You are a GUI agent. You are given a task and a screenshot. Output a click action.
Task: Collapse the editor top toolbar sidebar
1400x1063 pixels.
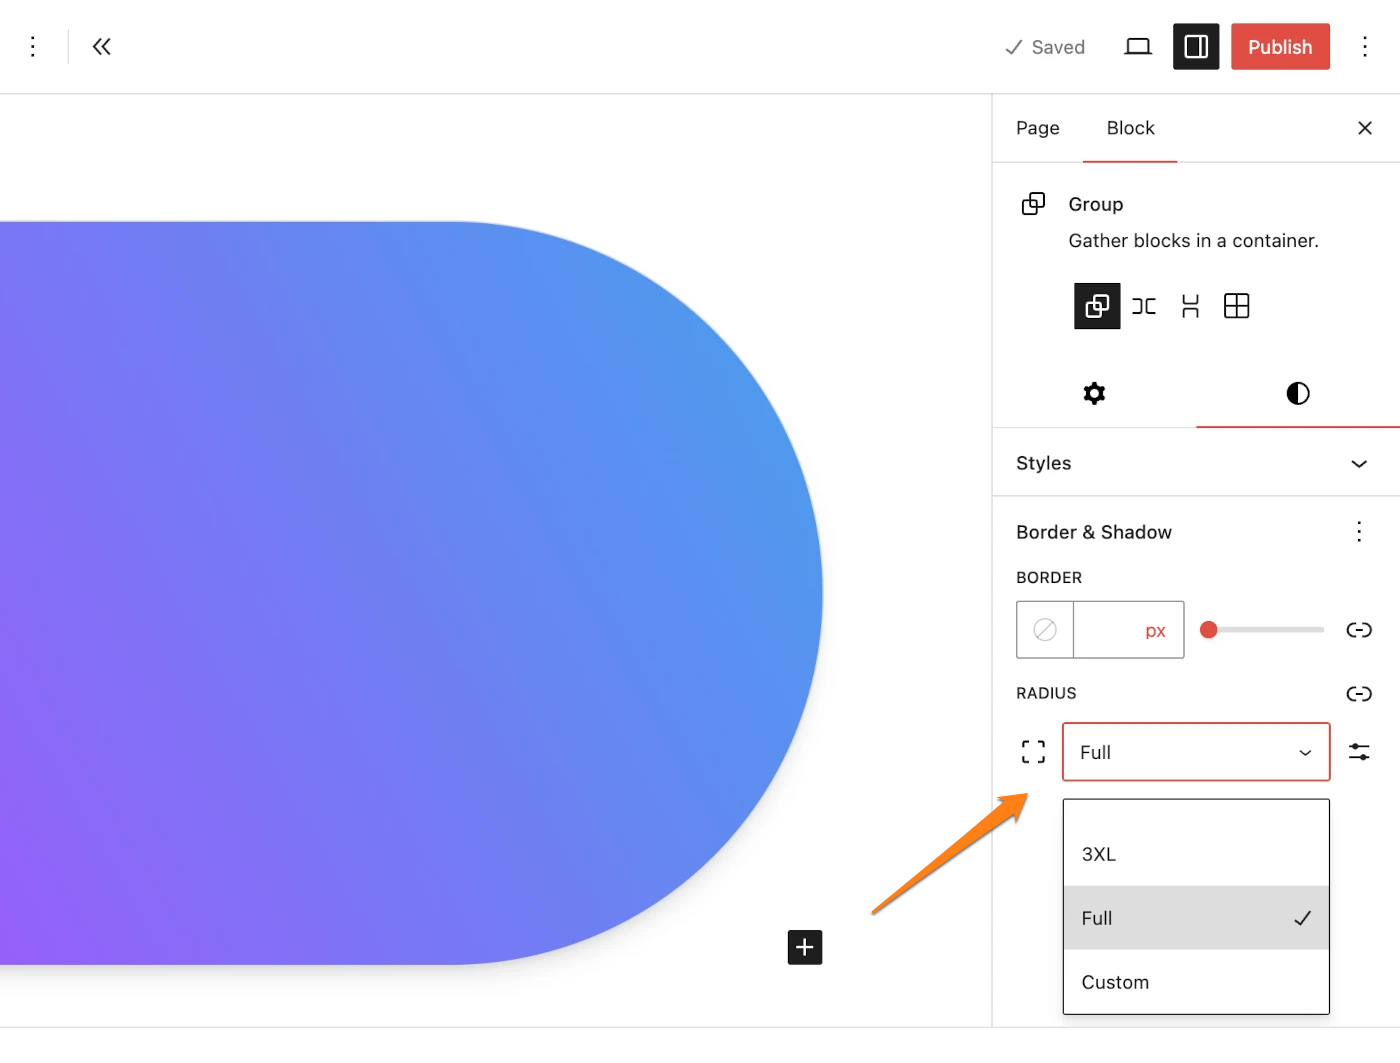pos(101,46)
